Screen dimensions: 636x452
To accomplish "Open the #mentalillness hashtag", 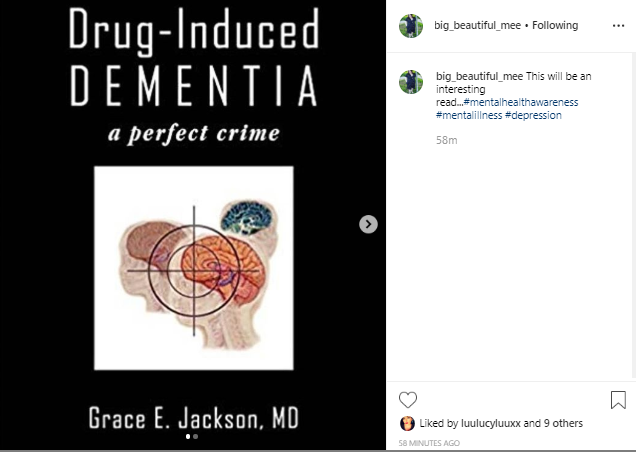I will 469,115.
